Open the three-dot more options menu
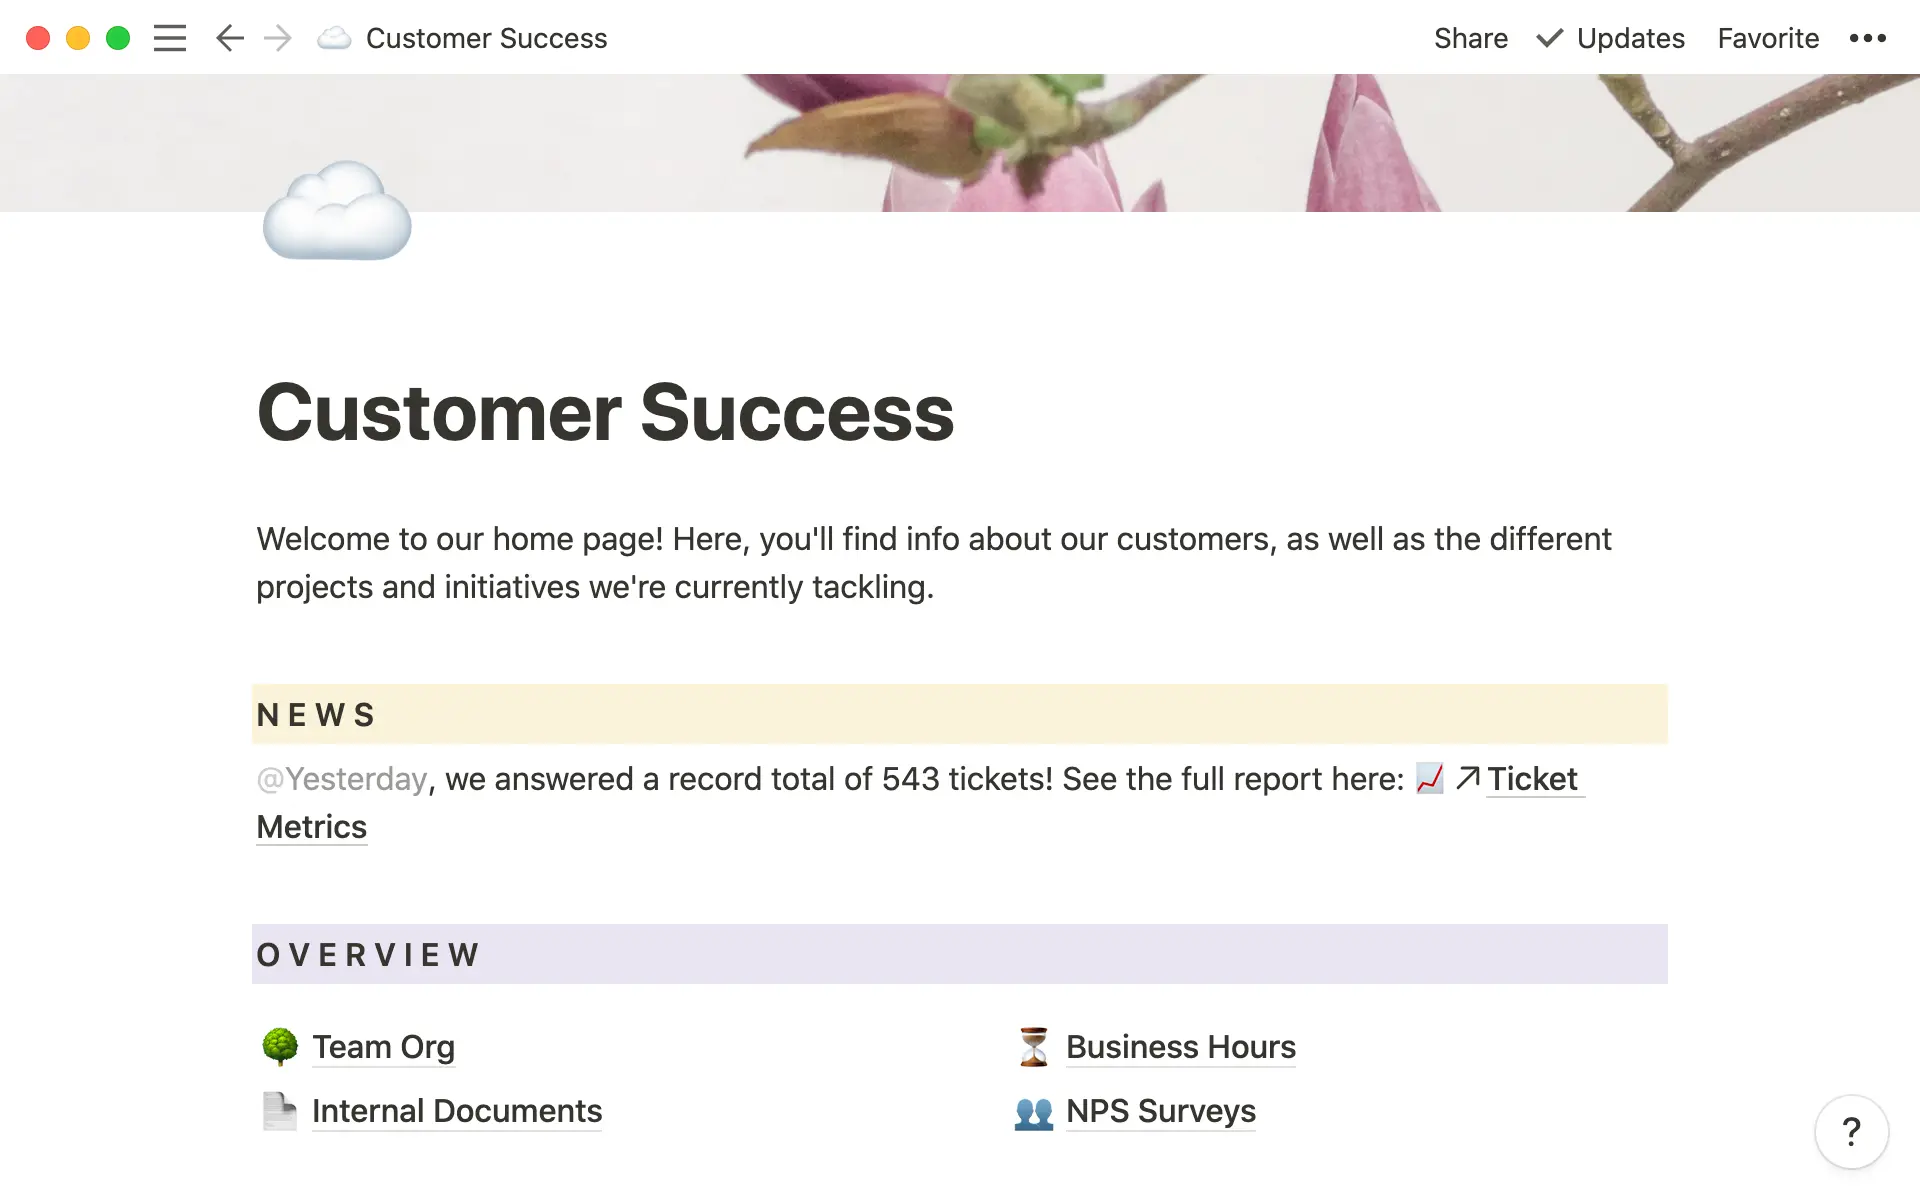This screenshot has width=1920, height=1200. click(x=1867, y=38)
